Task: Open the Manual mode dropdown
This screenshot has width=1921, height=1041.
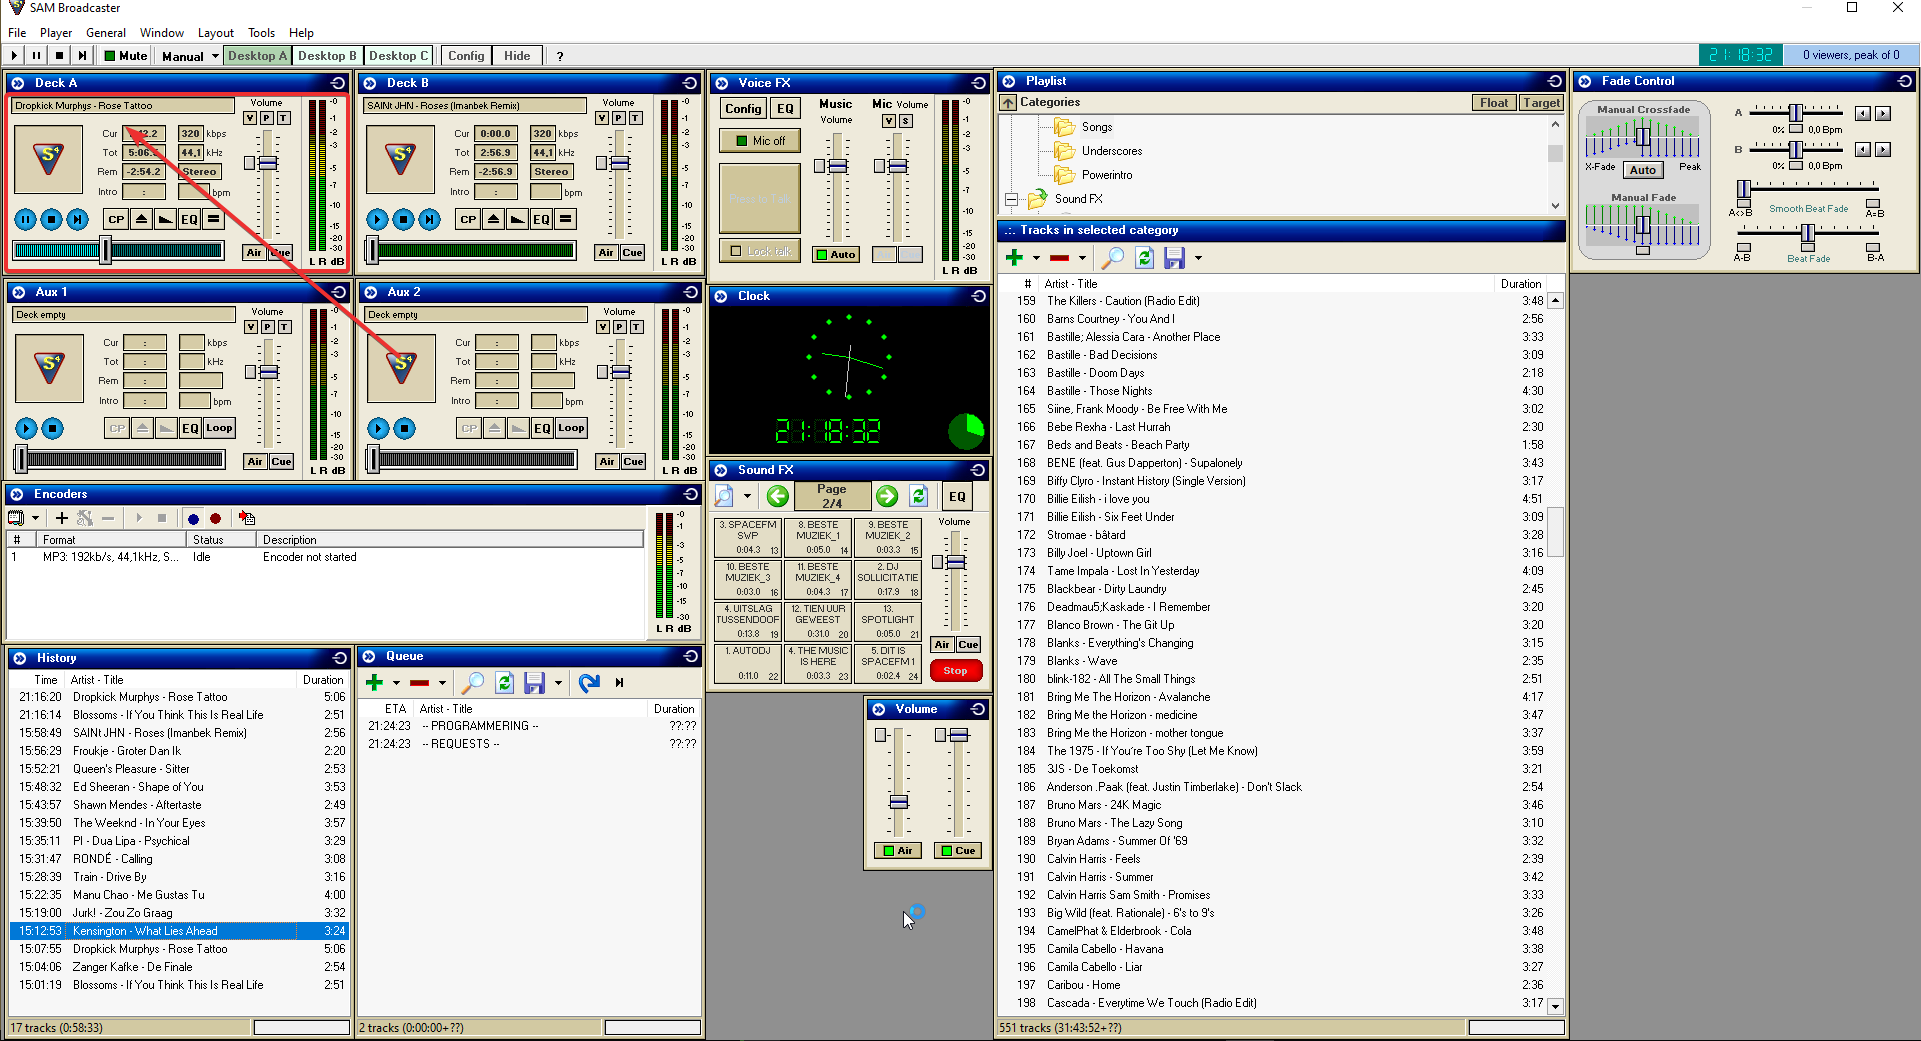Action: (214, 56)
